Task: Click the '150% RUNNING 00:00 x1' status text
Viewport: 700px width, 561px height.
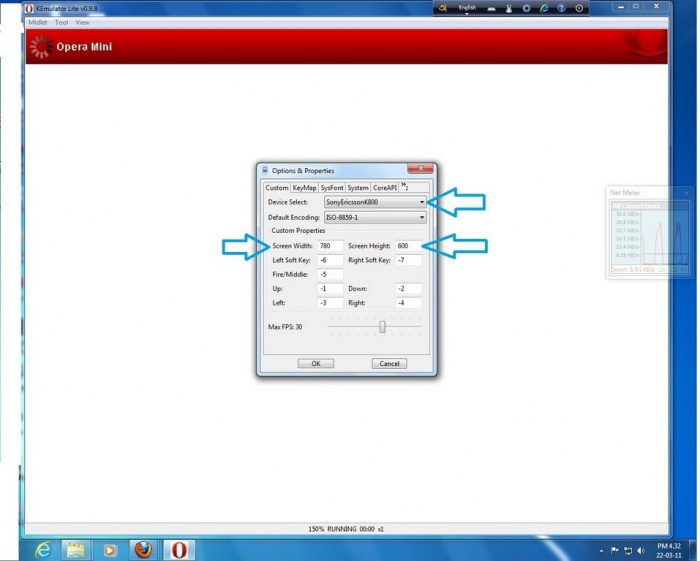Action: [346, 529]
